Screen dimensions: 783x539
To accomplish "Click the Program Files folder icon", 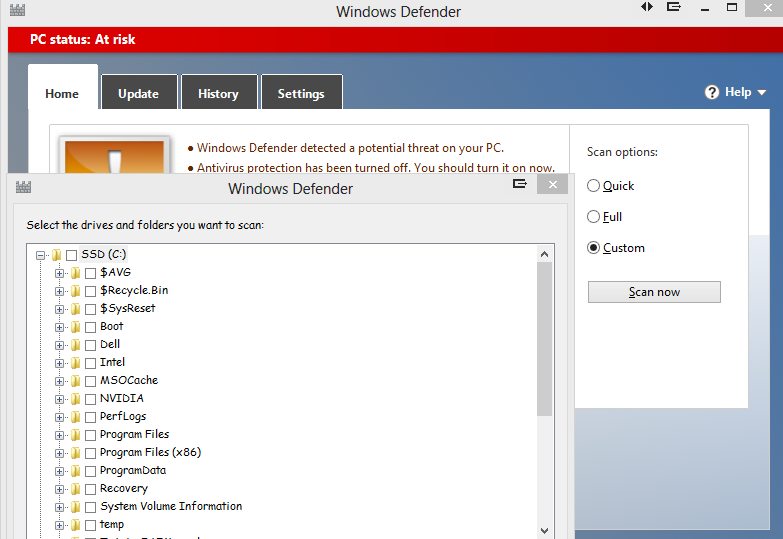I will tap(75, 435).
